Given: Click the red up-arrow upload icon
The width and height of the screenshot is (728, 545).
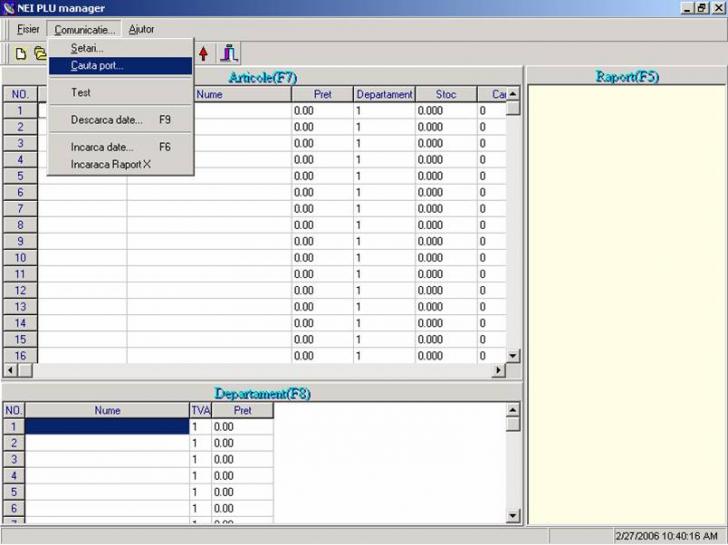Looking at the screenshot, I should tap(204, 54).
